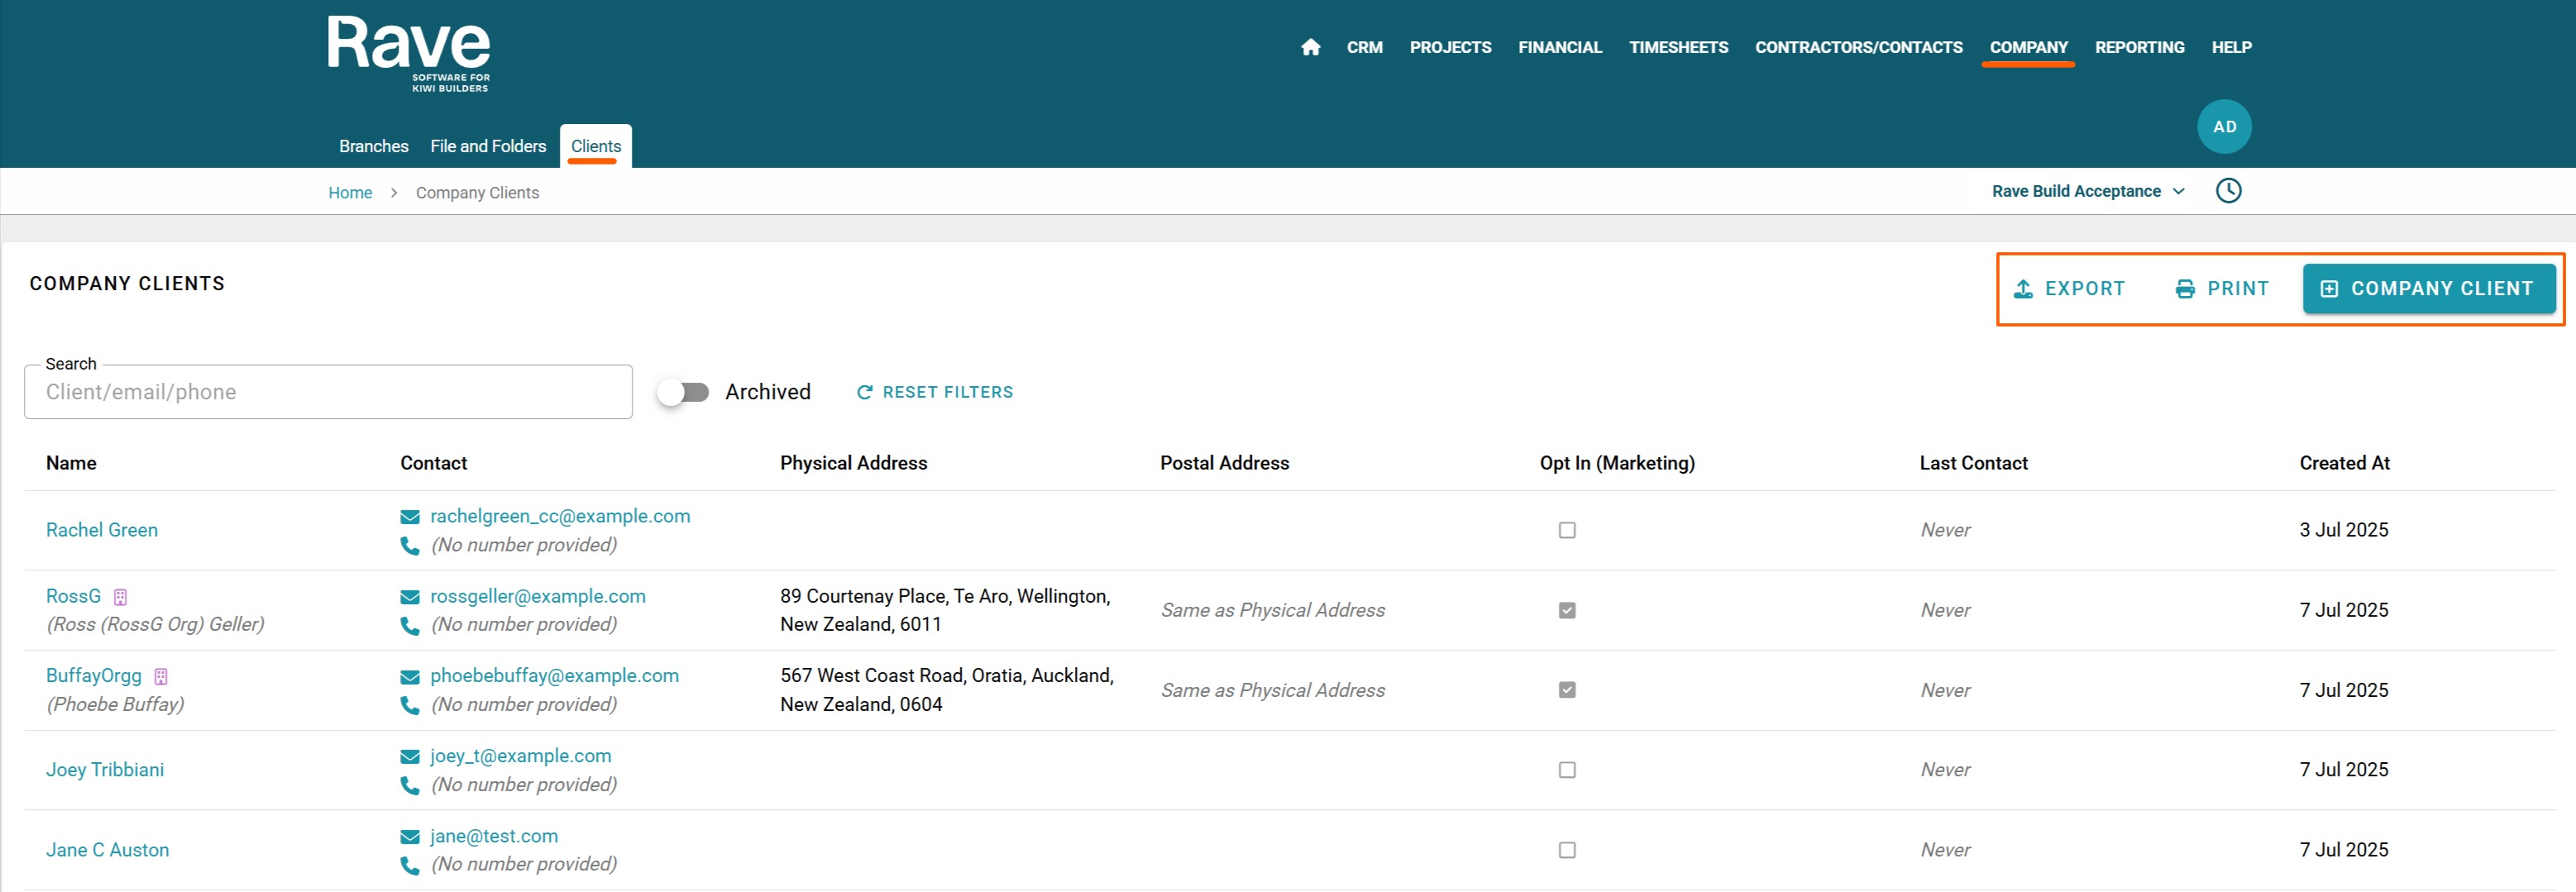Click the organisation icon next to RossG
The image size is (2576, 892).
pyautogui.click(x=120, y=597)
